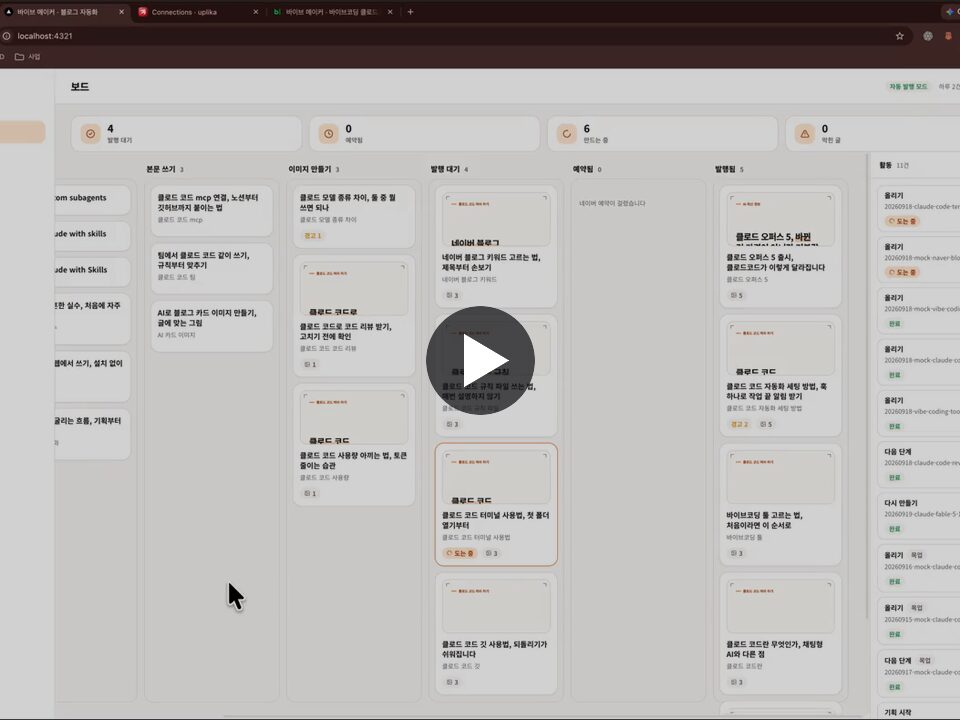960x720 pixels.
Task: Click the 보드 page title
Action: click(x=80, y=86)
